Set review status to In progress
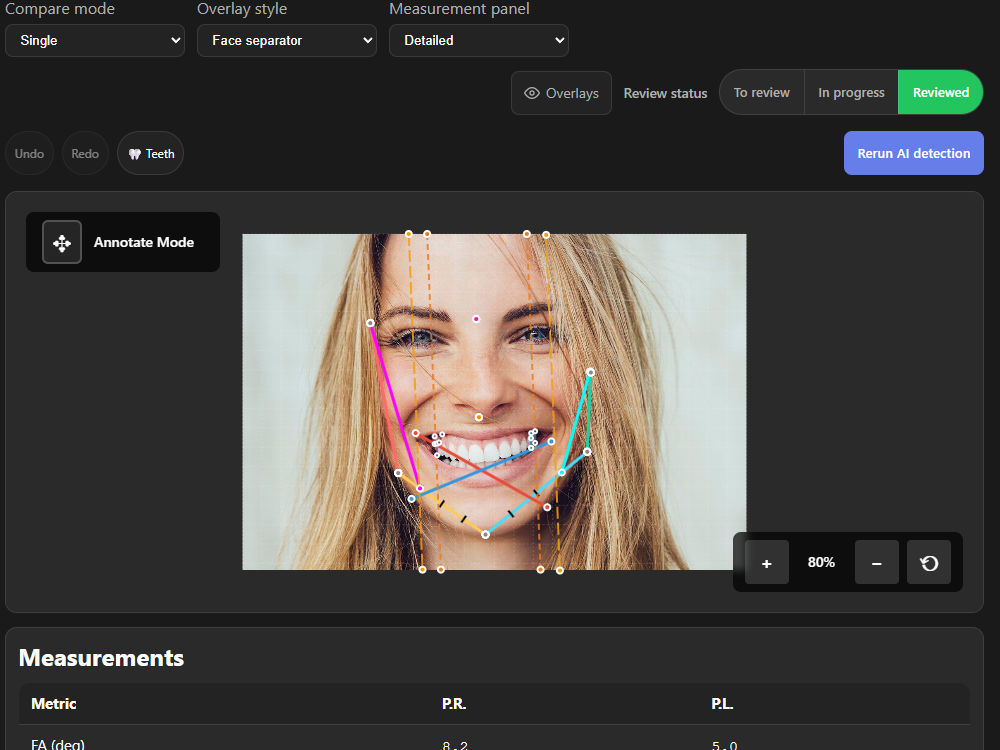Image resolution: width=1000 pixels, height=750 pixels. click(x=851, y=92)
